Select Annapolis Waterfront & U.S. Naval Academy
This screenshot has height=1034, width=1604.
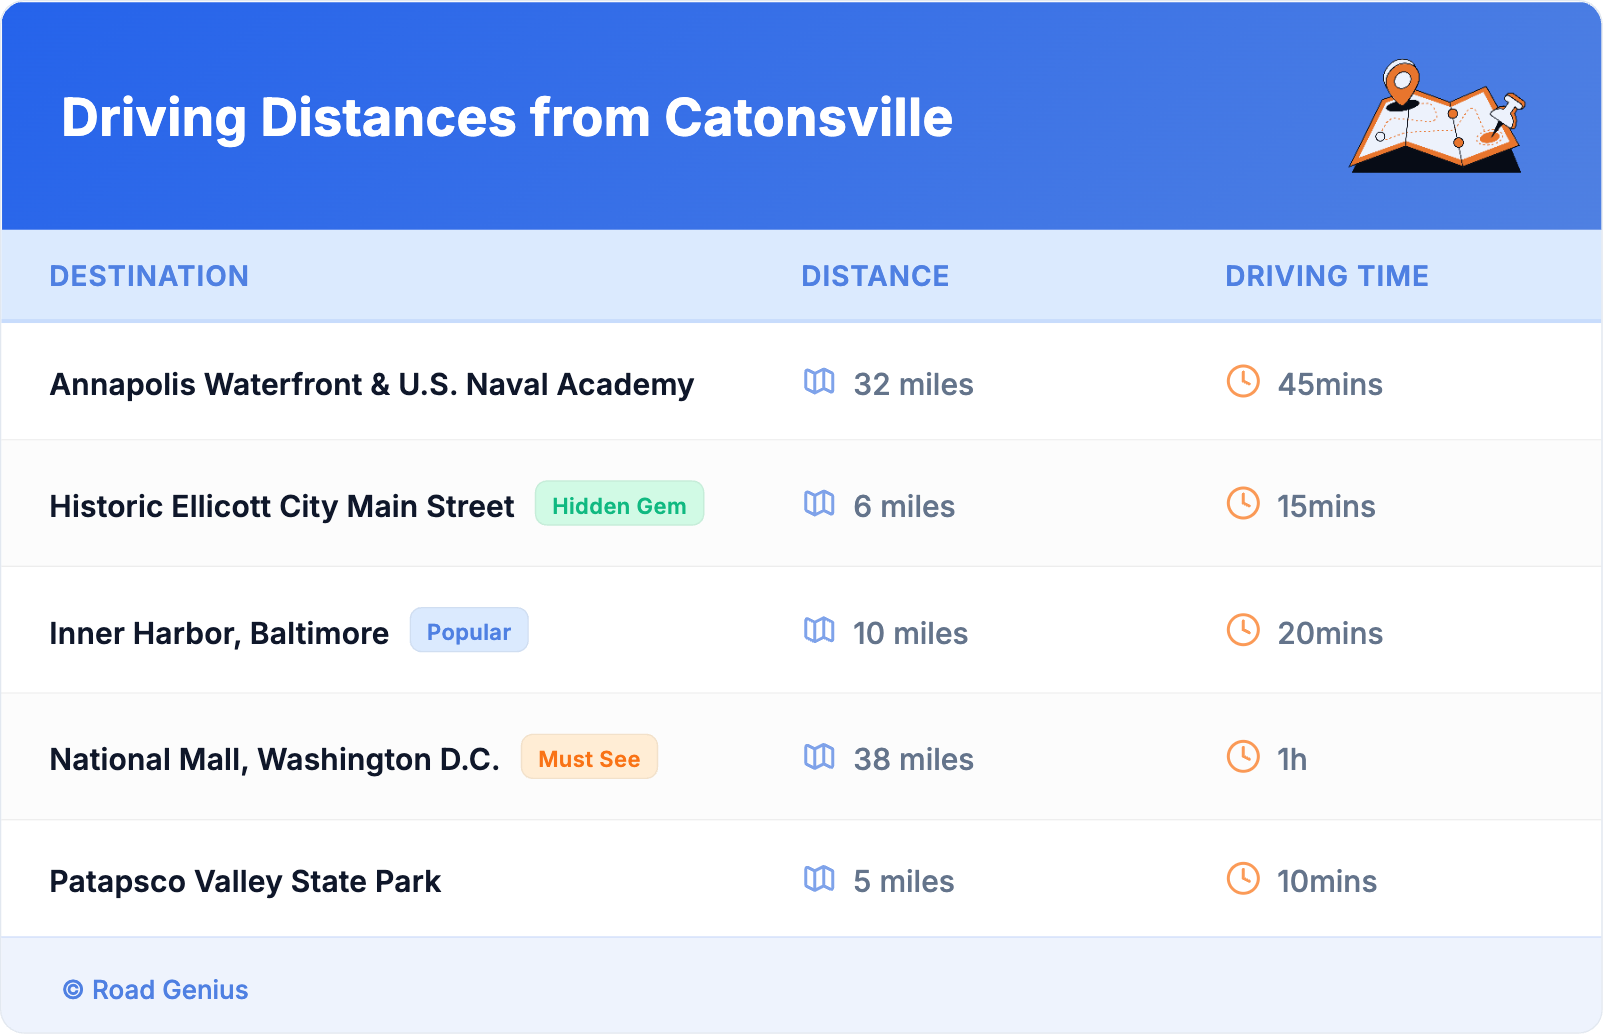tap(371, 384)
